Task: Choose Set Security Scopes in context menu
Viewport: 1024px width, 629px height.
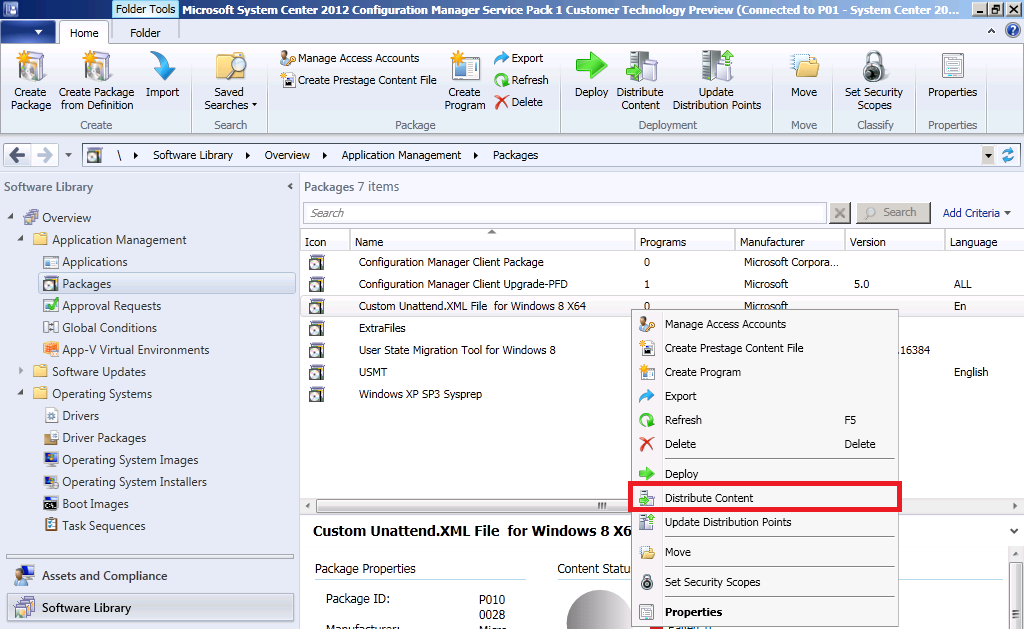Action: [x=765, y=582]
